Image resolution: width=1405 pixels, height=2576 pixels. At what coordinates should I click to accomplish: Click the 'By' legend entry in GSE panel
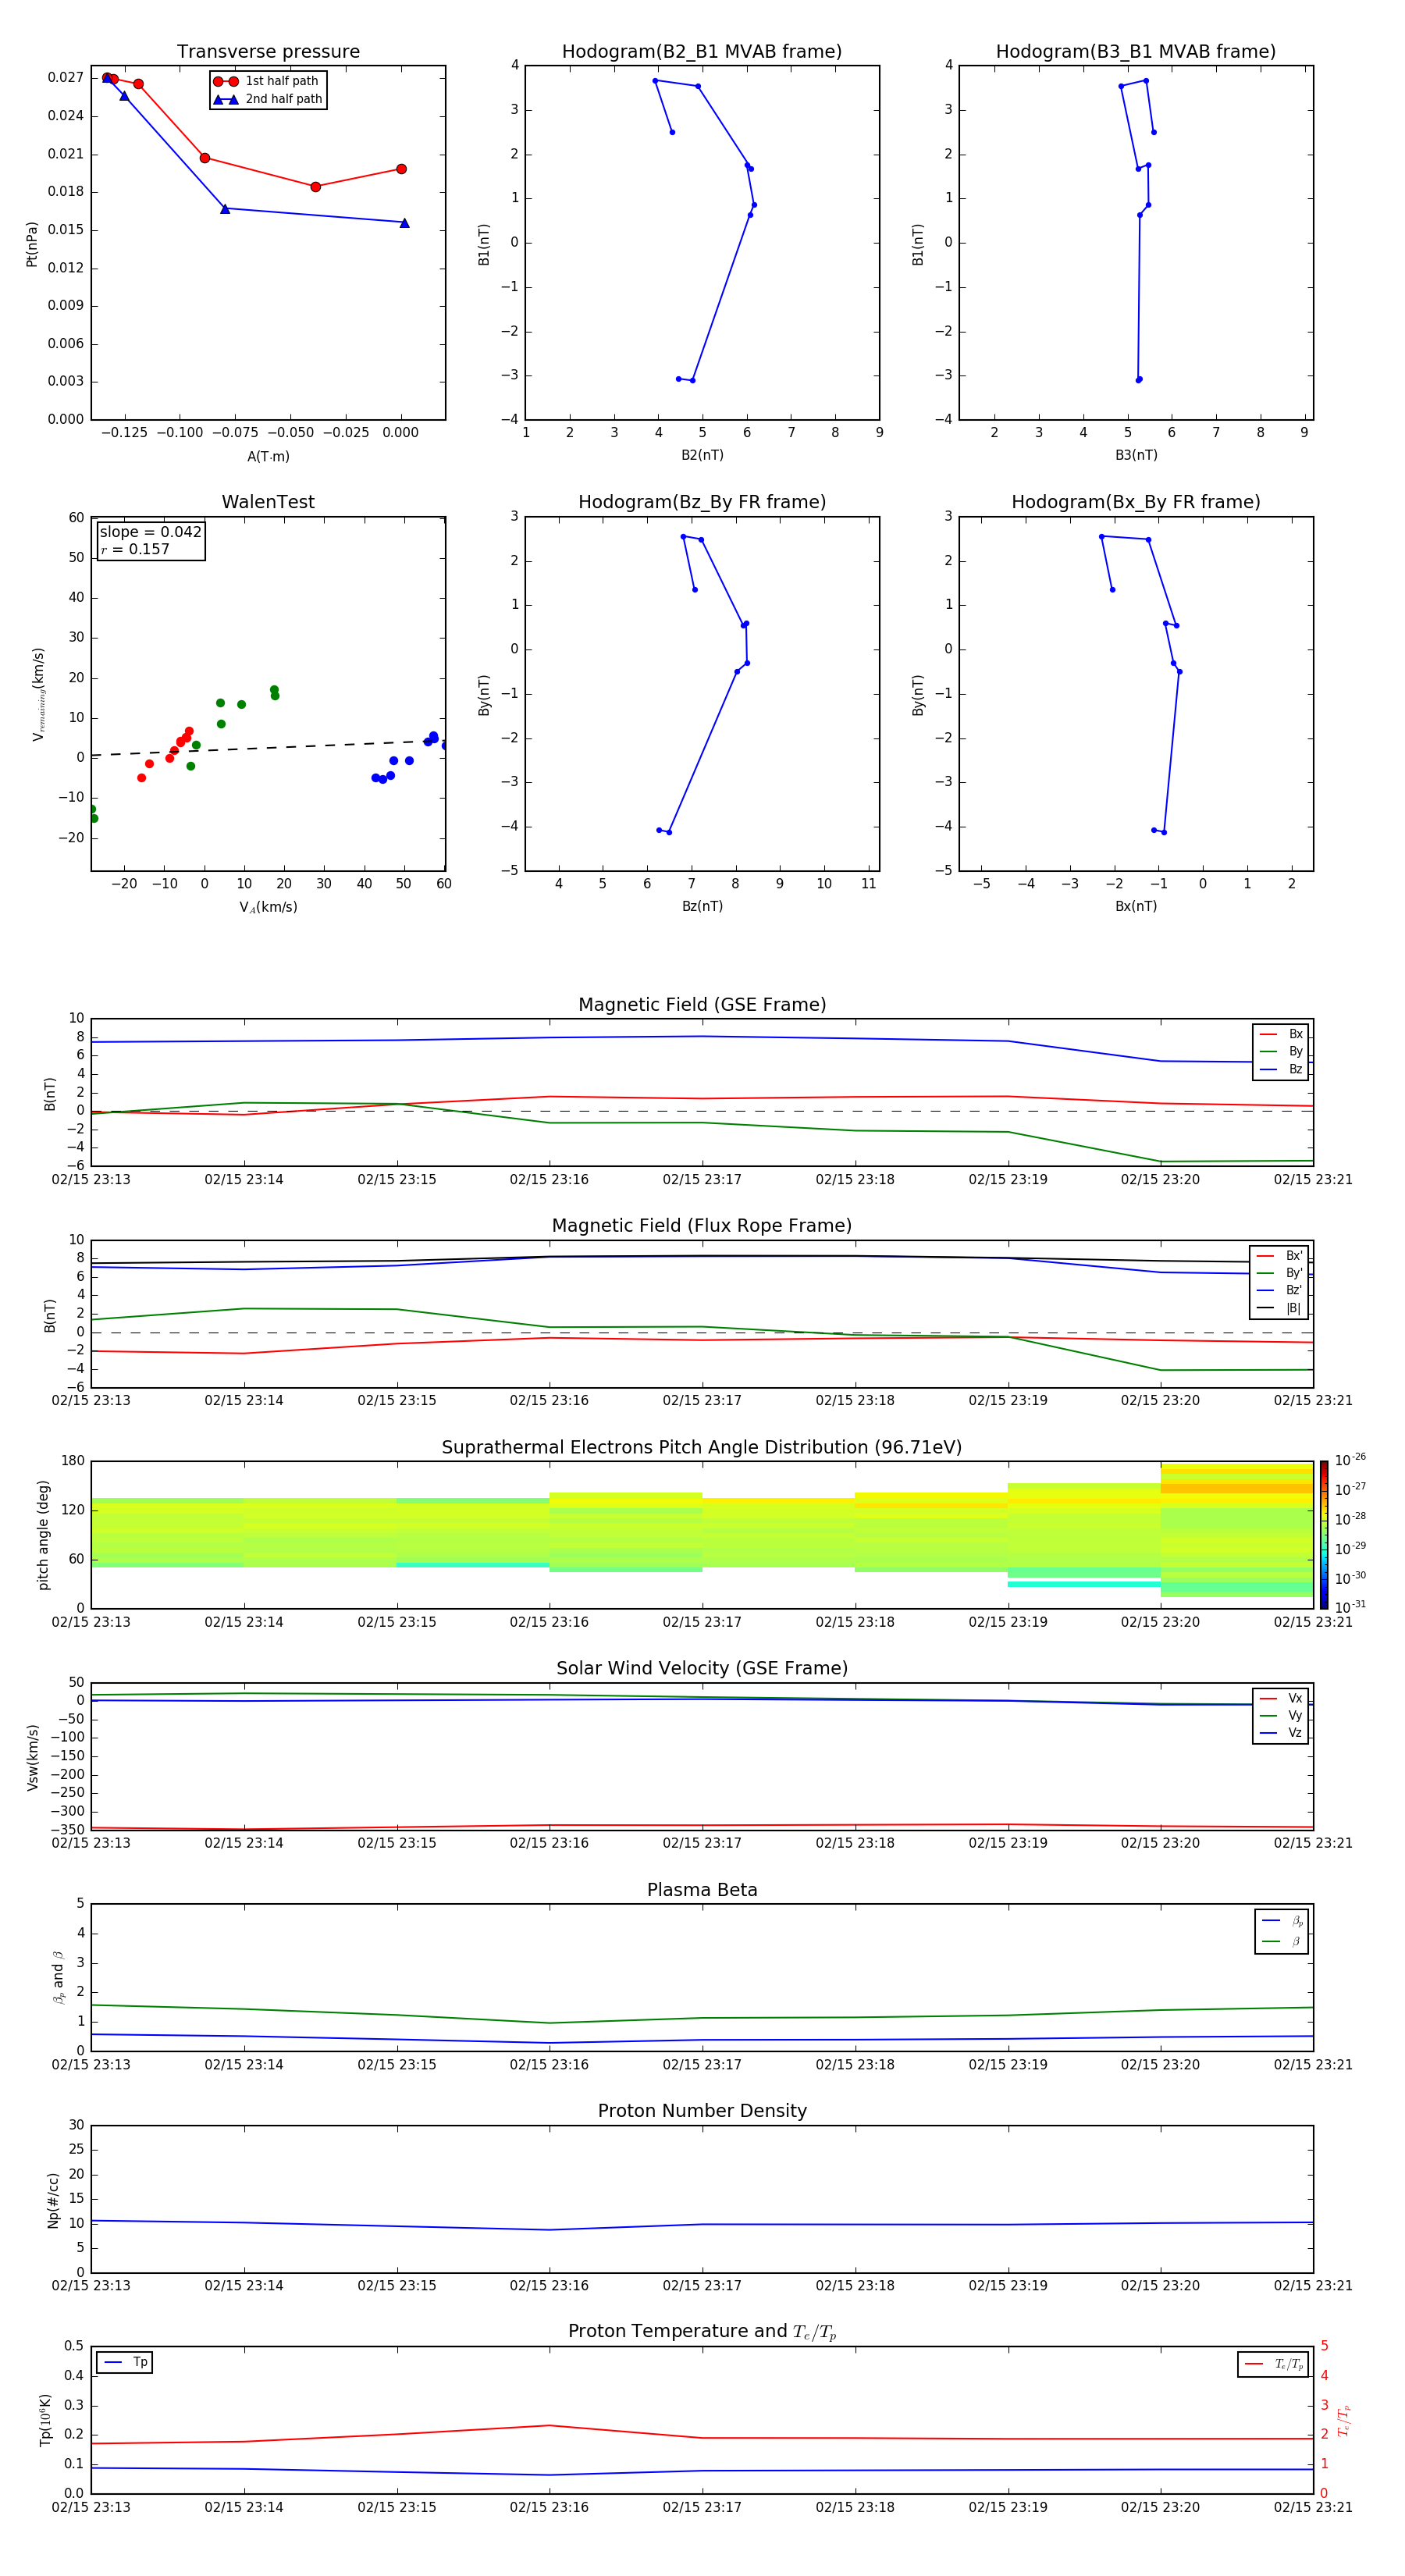(1282, 1051)
